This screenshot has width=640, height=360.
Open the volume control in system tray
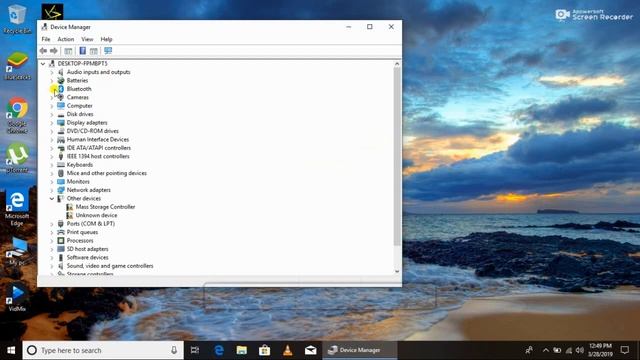580,350
